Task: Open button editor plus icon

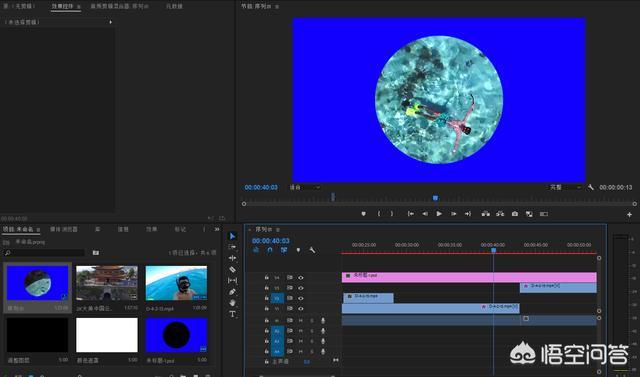Action: pos(629,214)
